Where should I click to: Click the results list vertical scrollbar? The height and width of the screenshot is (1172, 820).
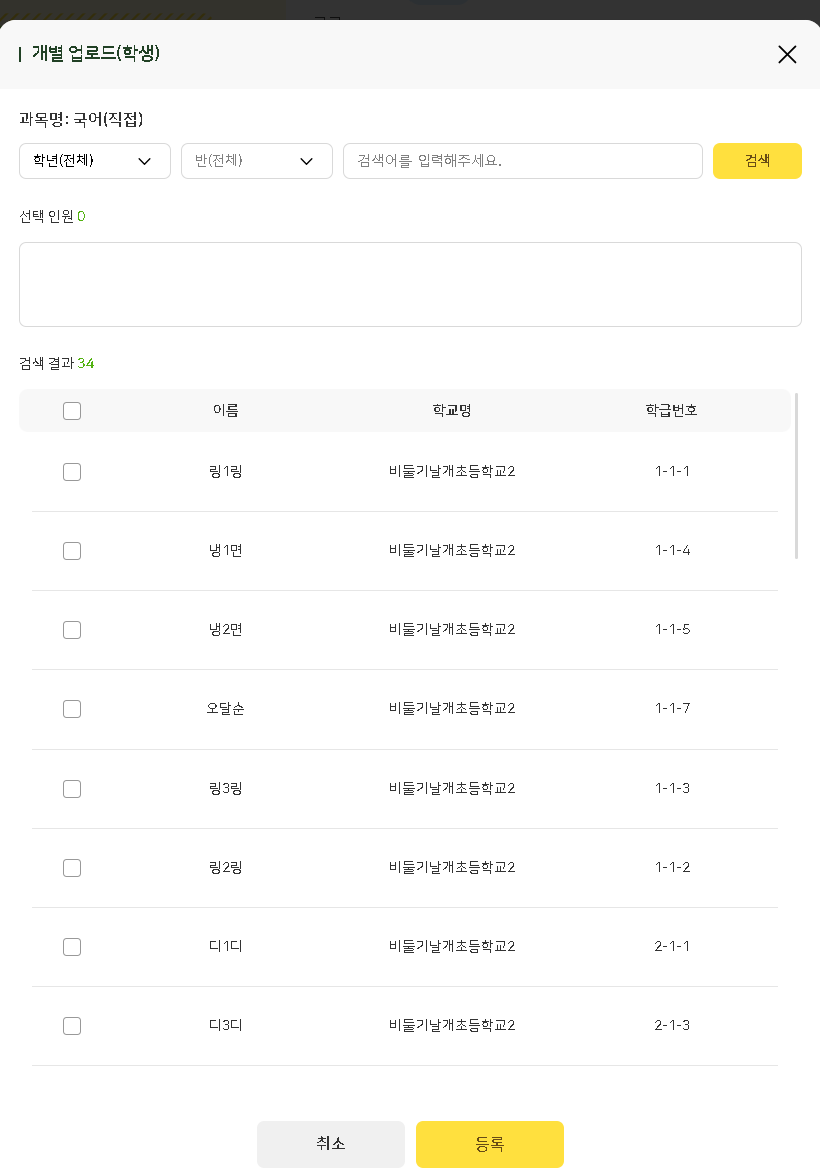point(796,476)
